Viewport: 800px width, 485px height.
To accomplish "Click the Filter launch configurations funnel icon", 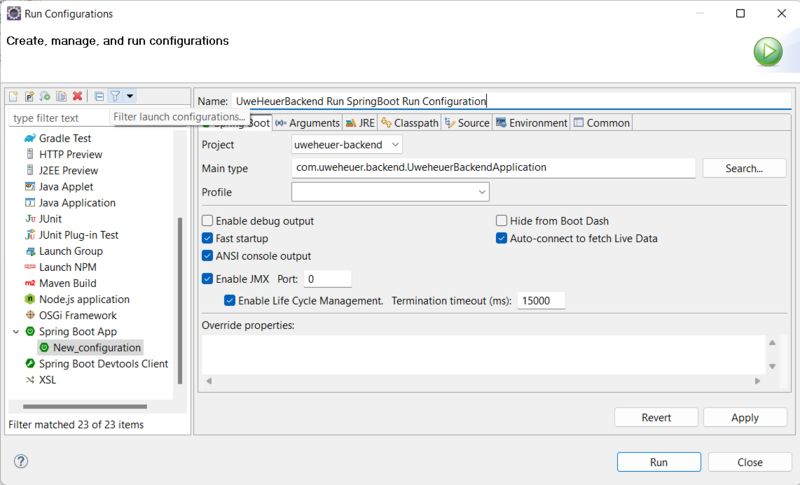I will (x=115, y=96).
